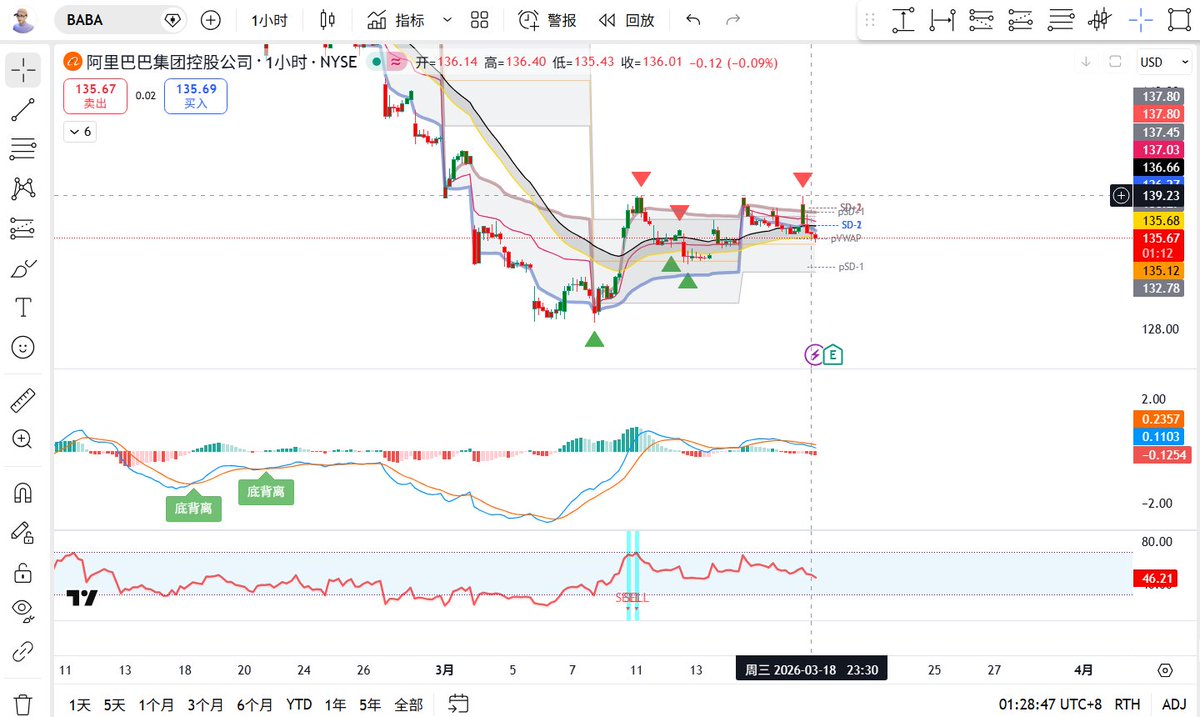Viewport: 1200px width, 717px height.
Task: Click the green market status dot
Action: coord(376,62)
